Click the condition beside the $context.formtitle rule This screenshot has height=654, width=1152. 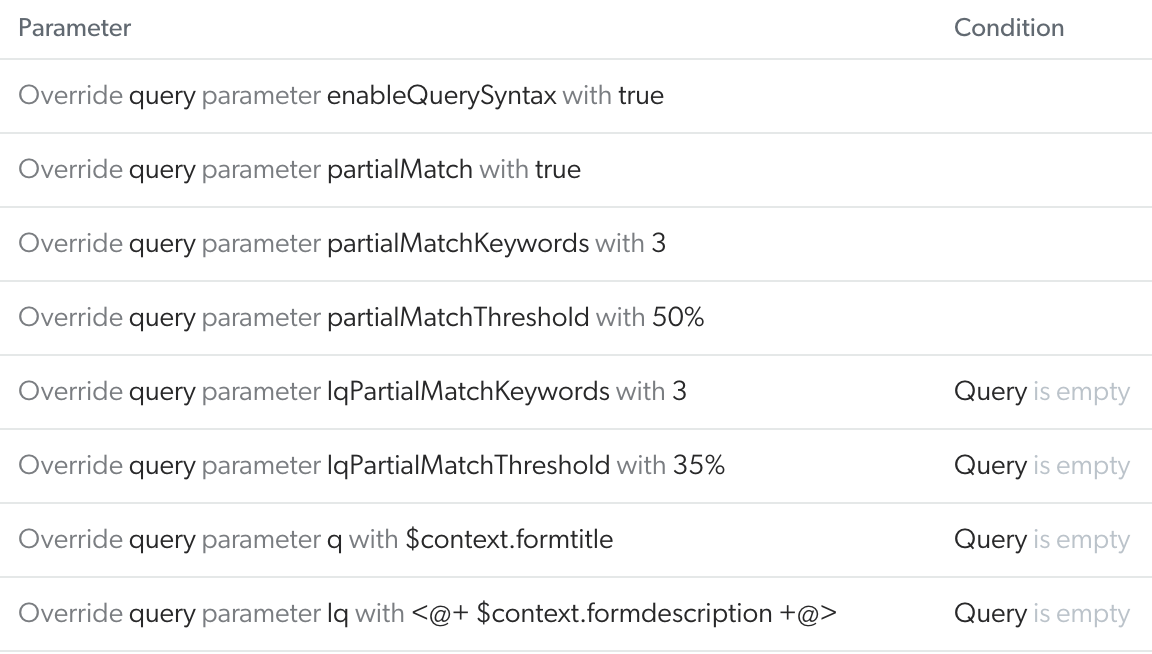1041,540
